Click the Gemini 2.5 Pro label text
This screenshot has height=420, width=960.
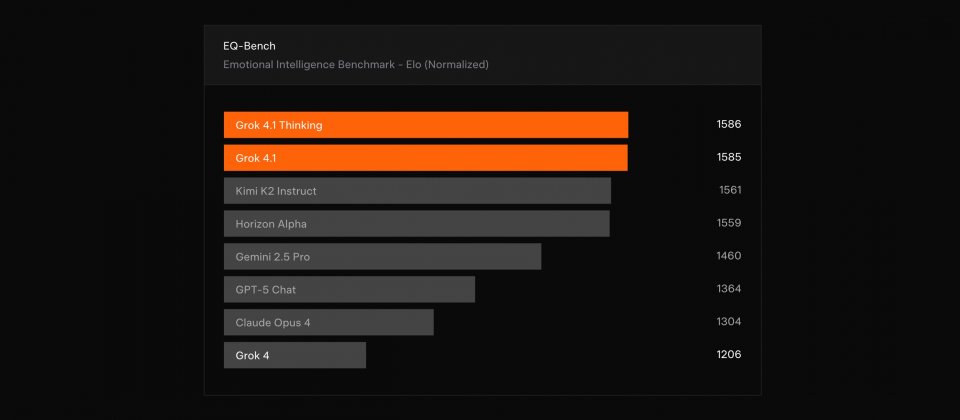pos(272,257)
